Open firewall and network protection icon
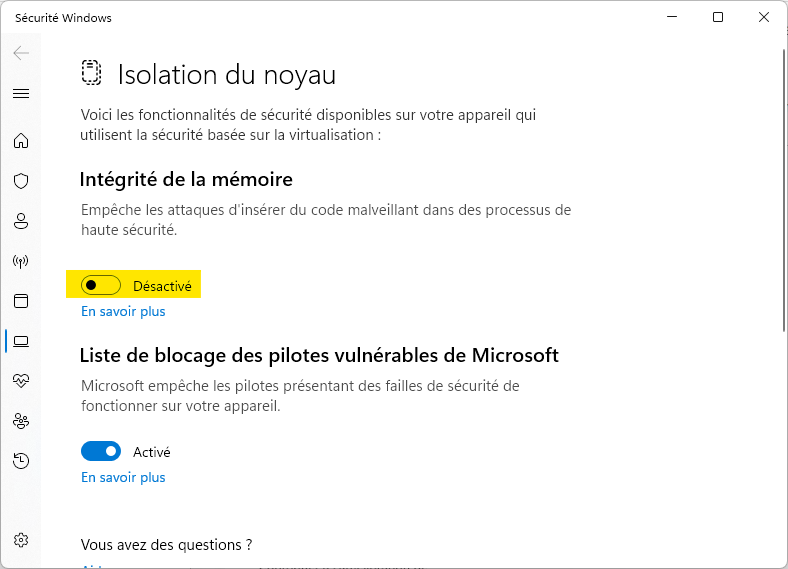This screenshot has height=569, width=788. (x=21, y=261)
